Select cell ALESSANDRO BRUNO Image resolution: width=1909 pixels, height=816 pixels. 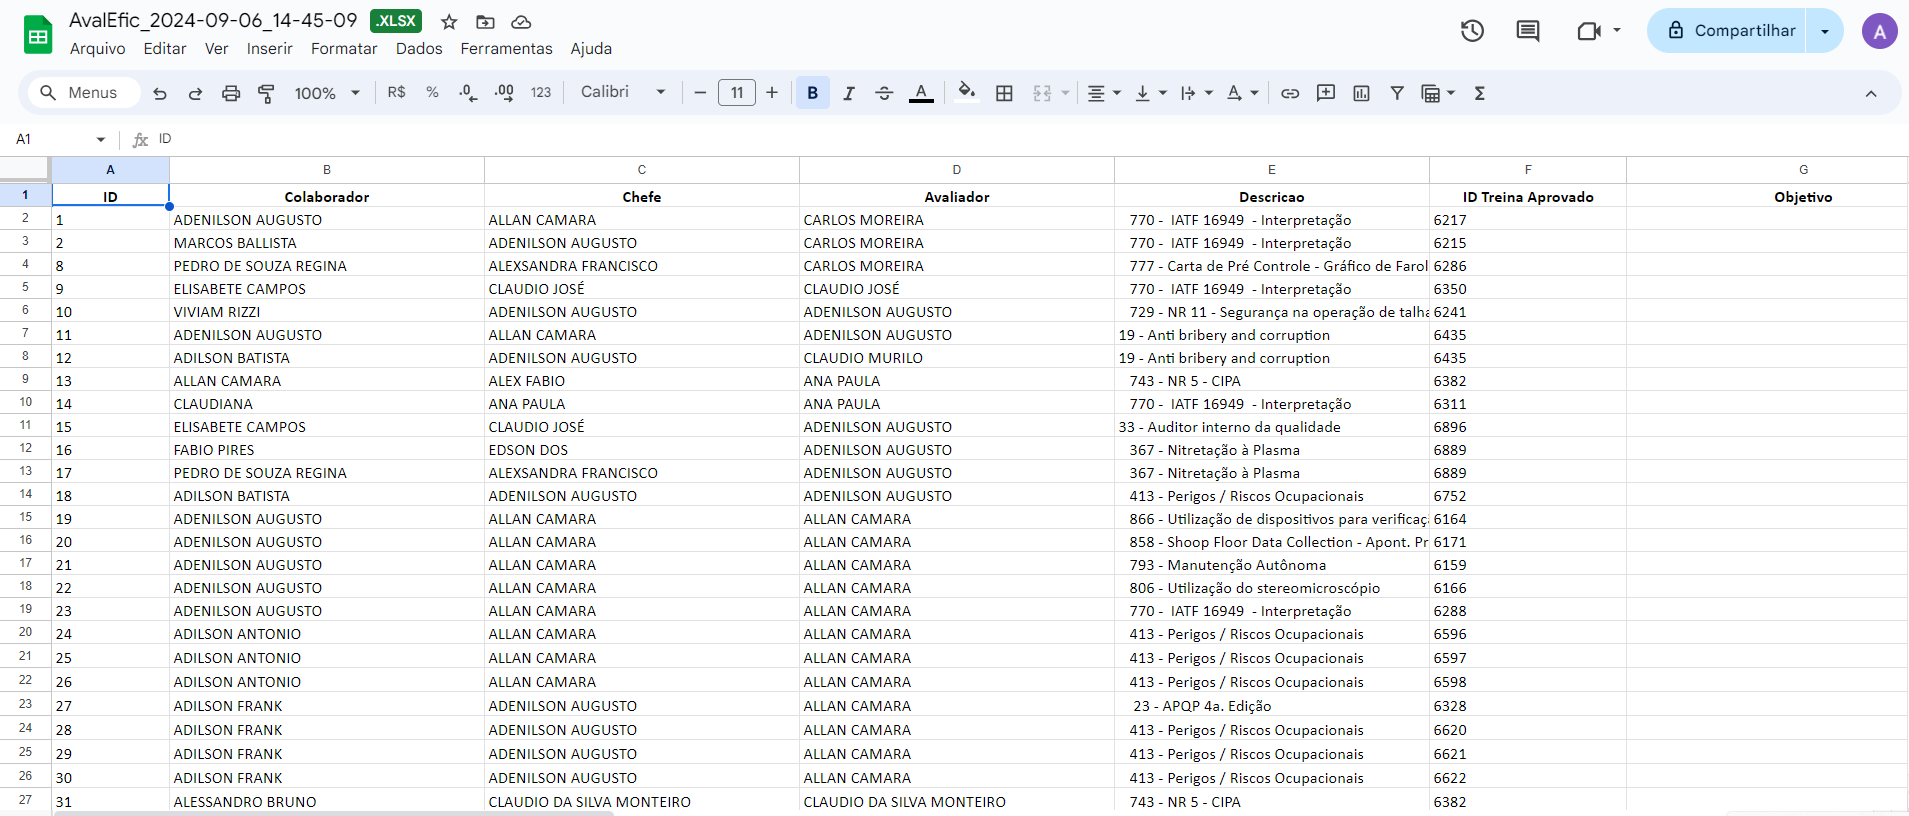coord(327,801)
